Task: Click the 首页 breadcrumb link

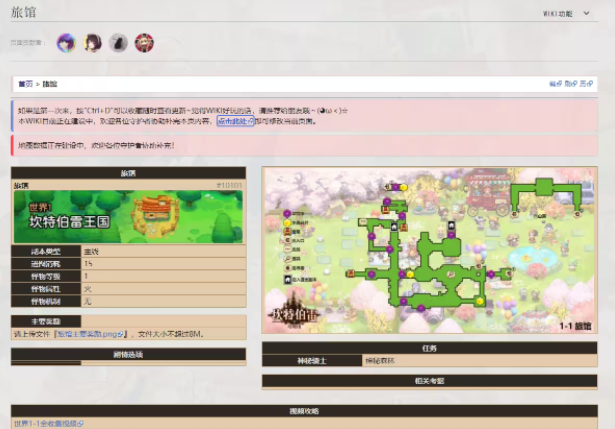Action: [25, 84]
